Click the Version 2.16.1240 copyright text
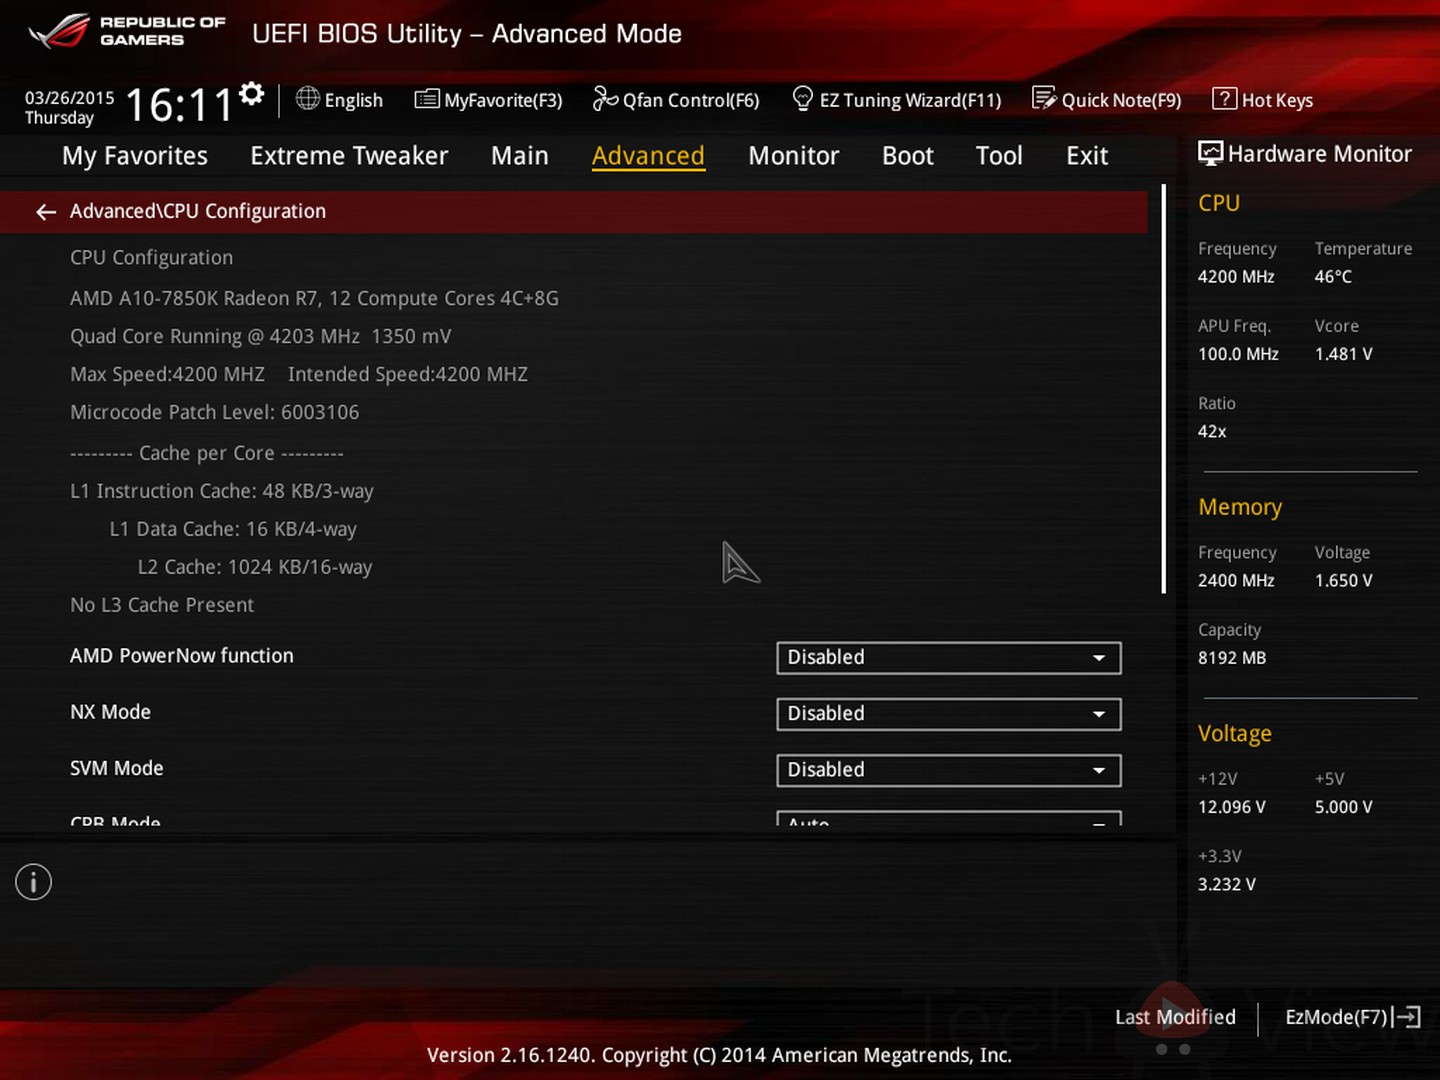This screenshot has width=1440, height=1080. [719, 1055]
